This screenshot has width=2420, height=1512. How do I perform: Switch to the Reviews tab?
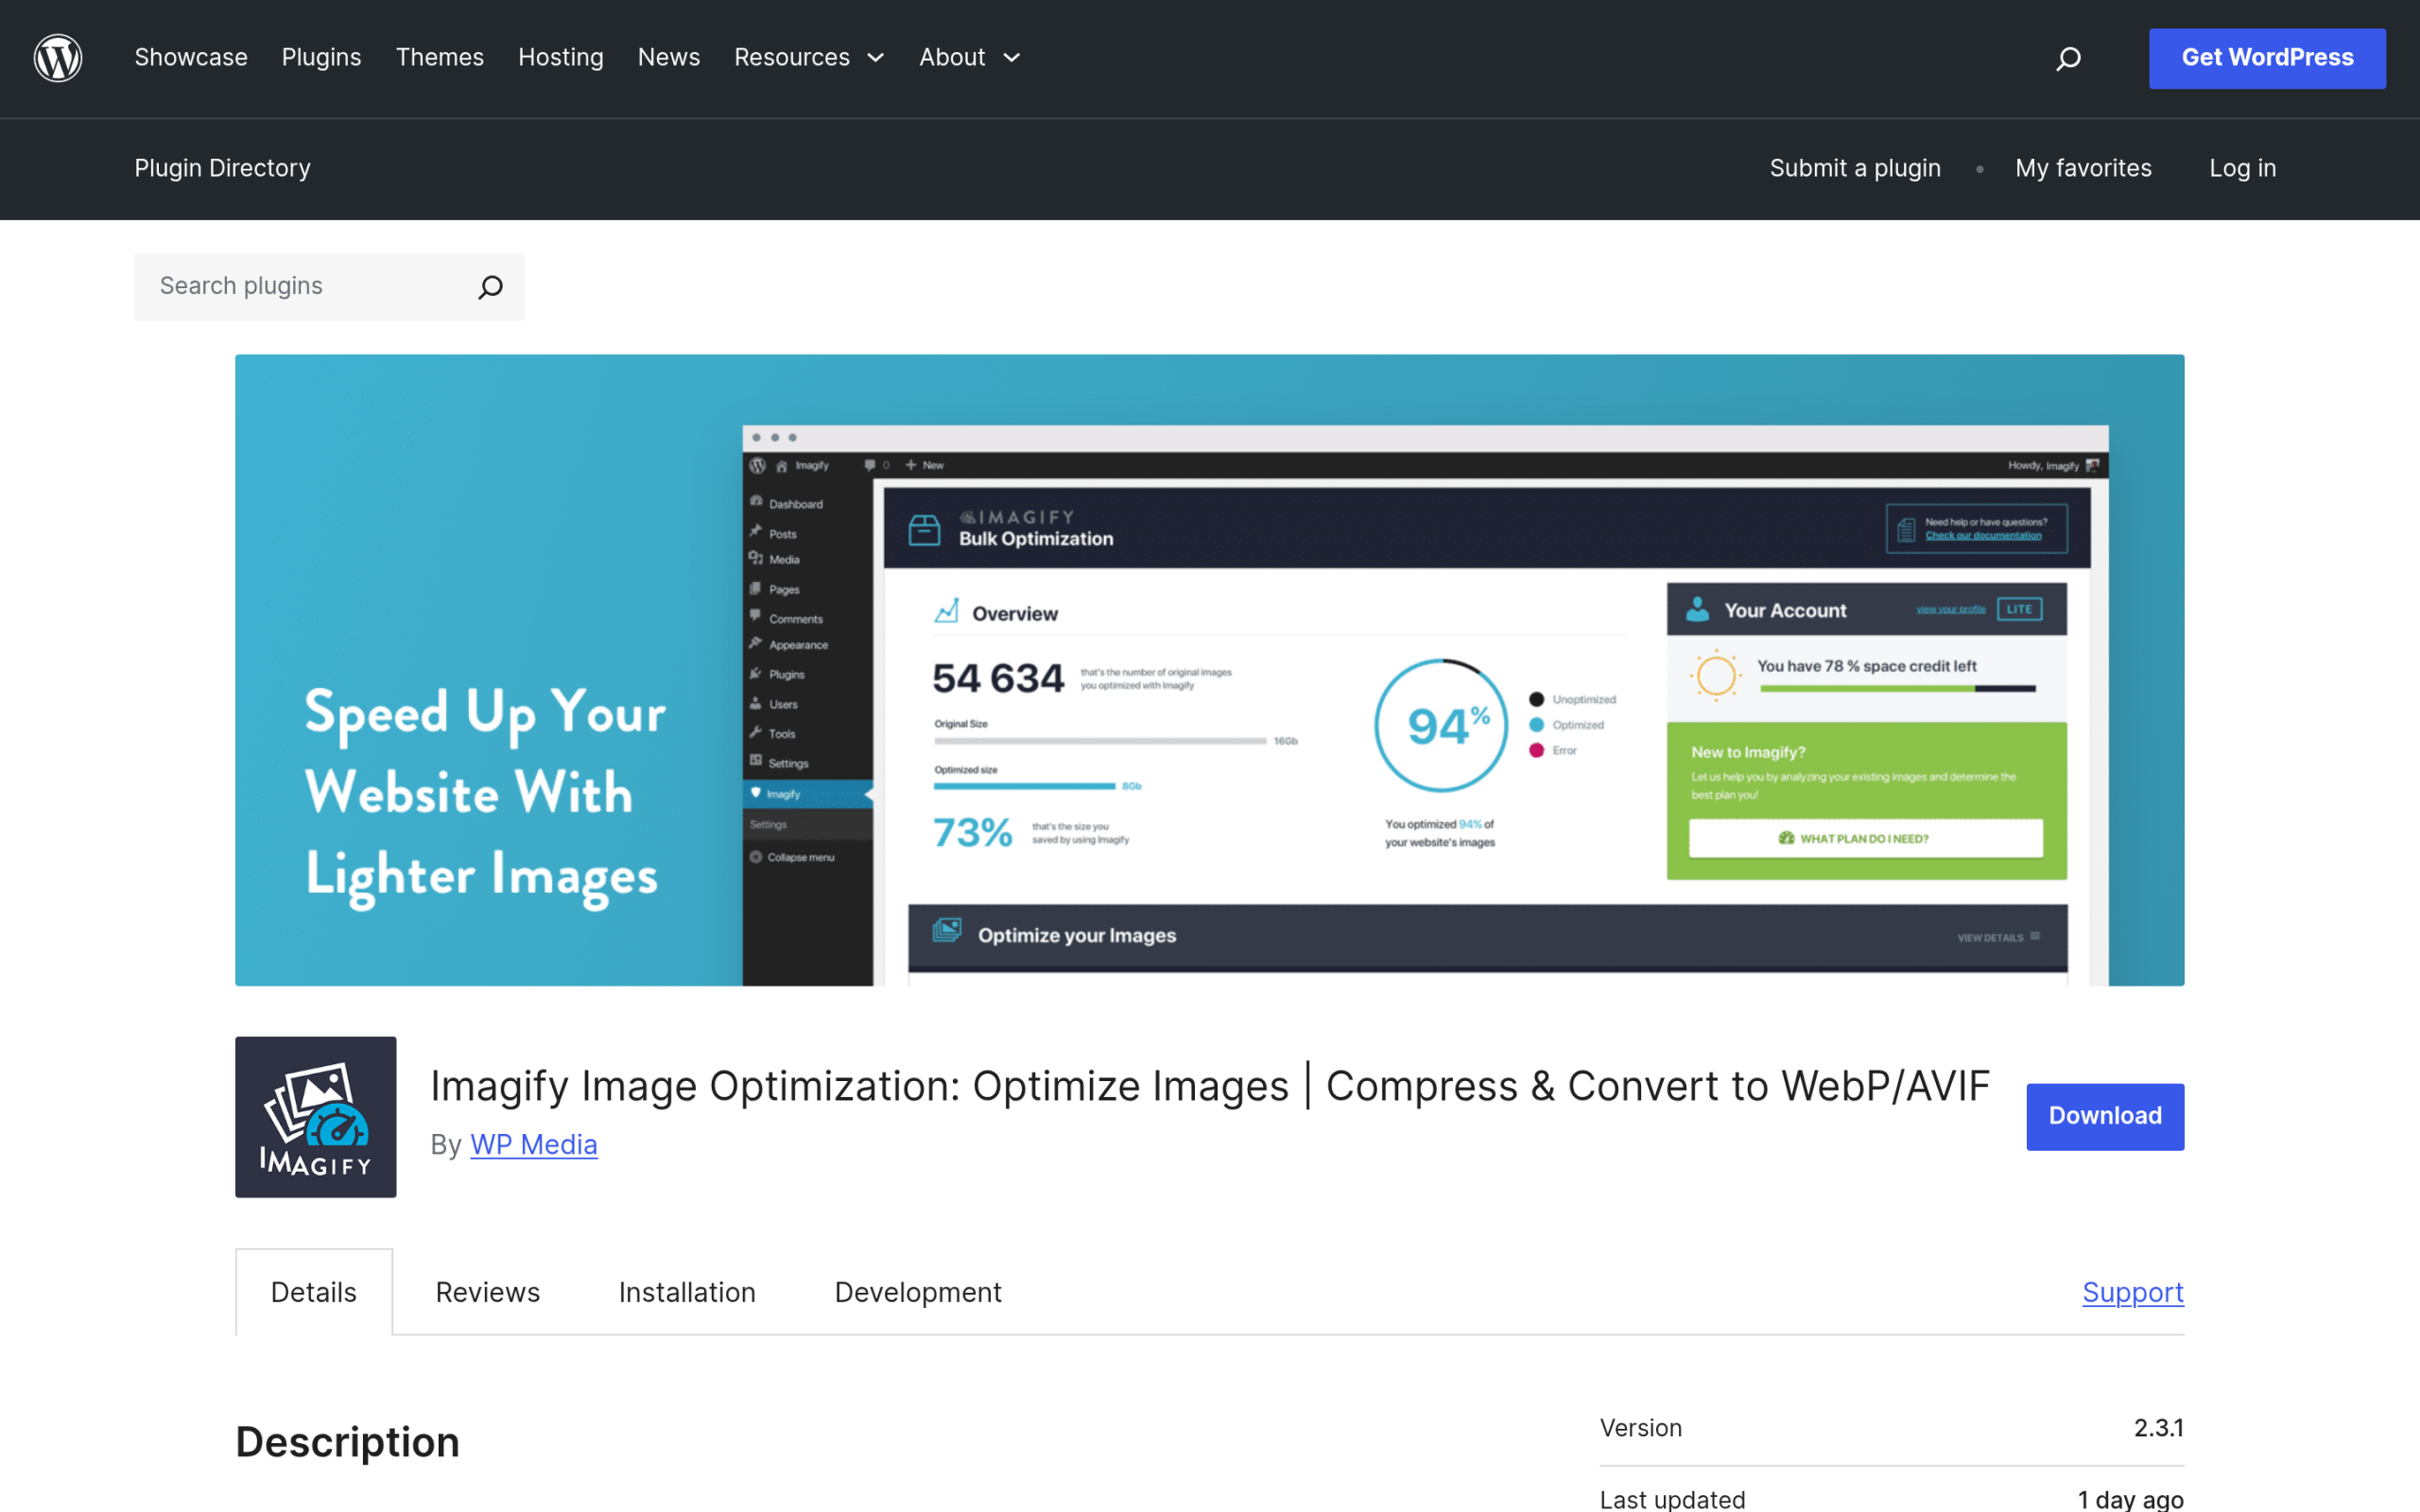tap(488, 1292)
